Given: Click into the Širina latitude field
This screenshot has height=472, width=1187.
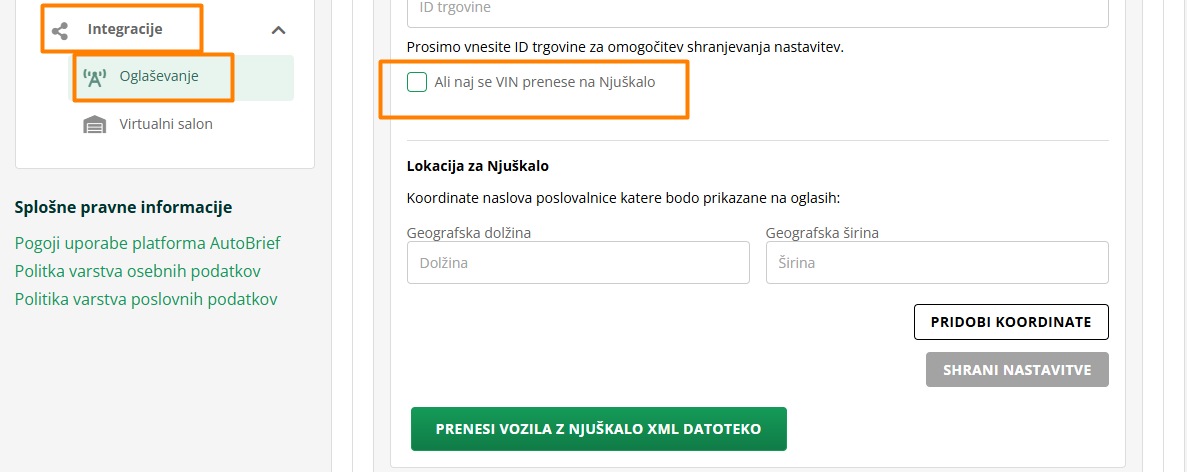Looking at the screenshot, I should [936, 263].
